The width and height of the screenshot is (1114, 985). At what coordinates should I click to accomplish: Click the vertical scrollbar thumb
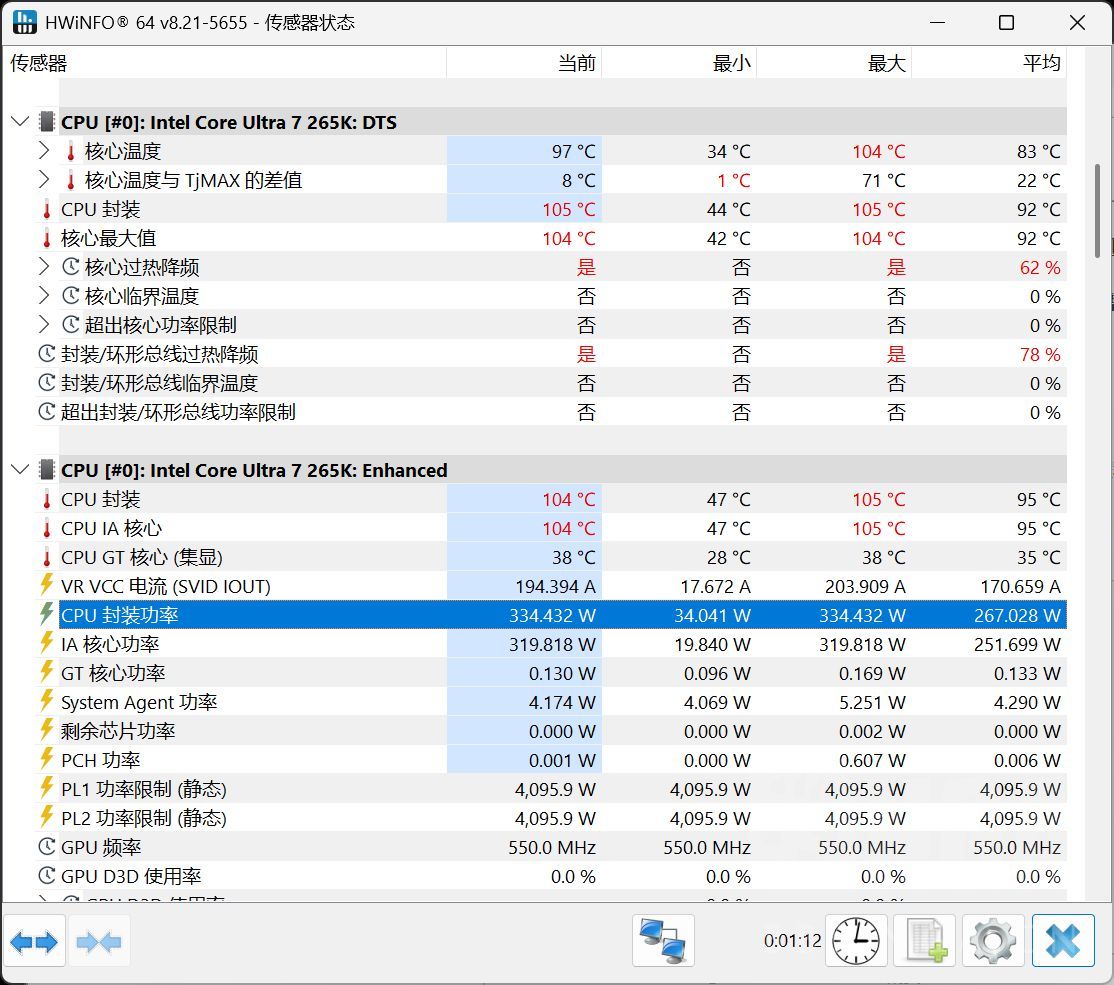pyautogui.click(x=1097, y=210)
